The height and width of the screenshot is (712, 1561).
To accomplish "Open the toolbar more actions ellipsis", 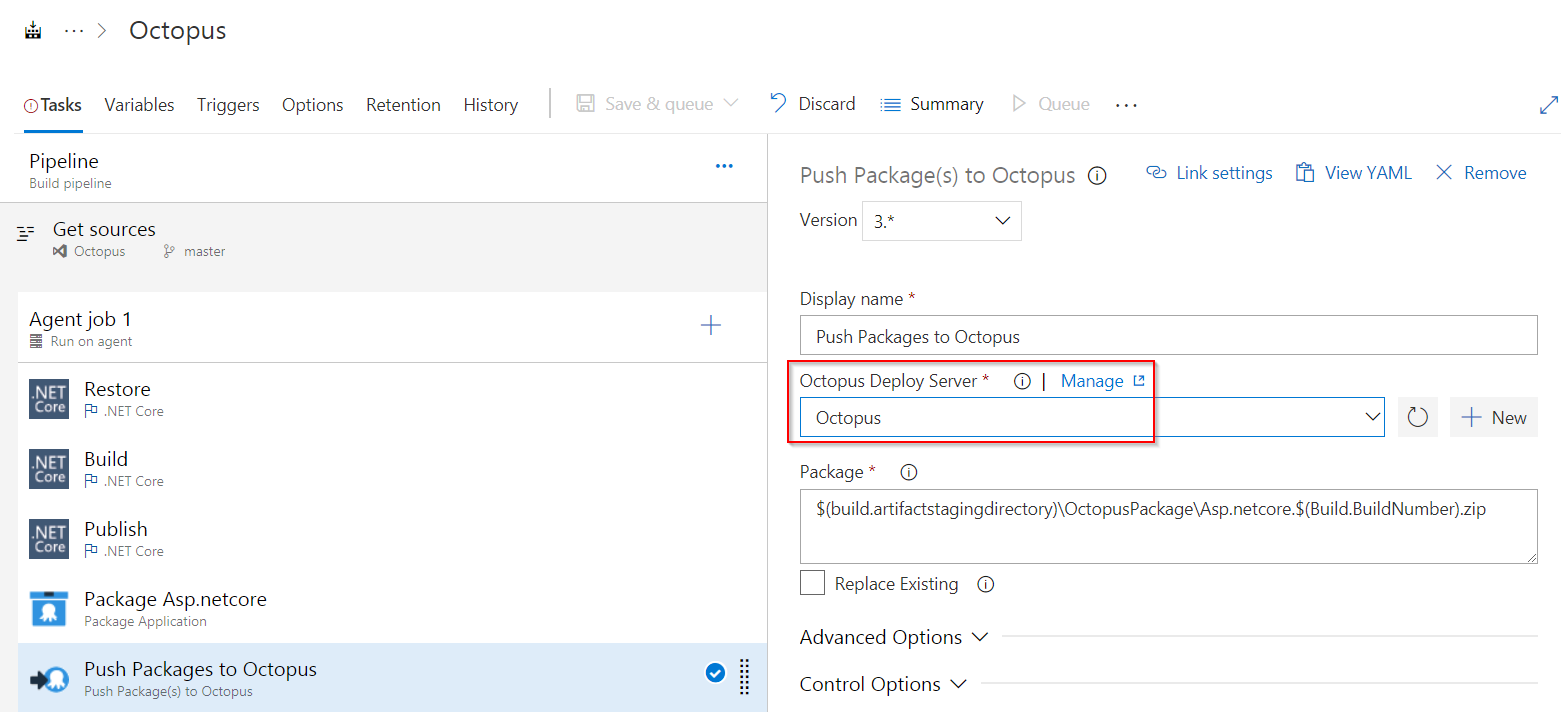I will pos(1127,105).
